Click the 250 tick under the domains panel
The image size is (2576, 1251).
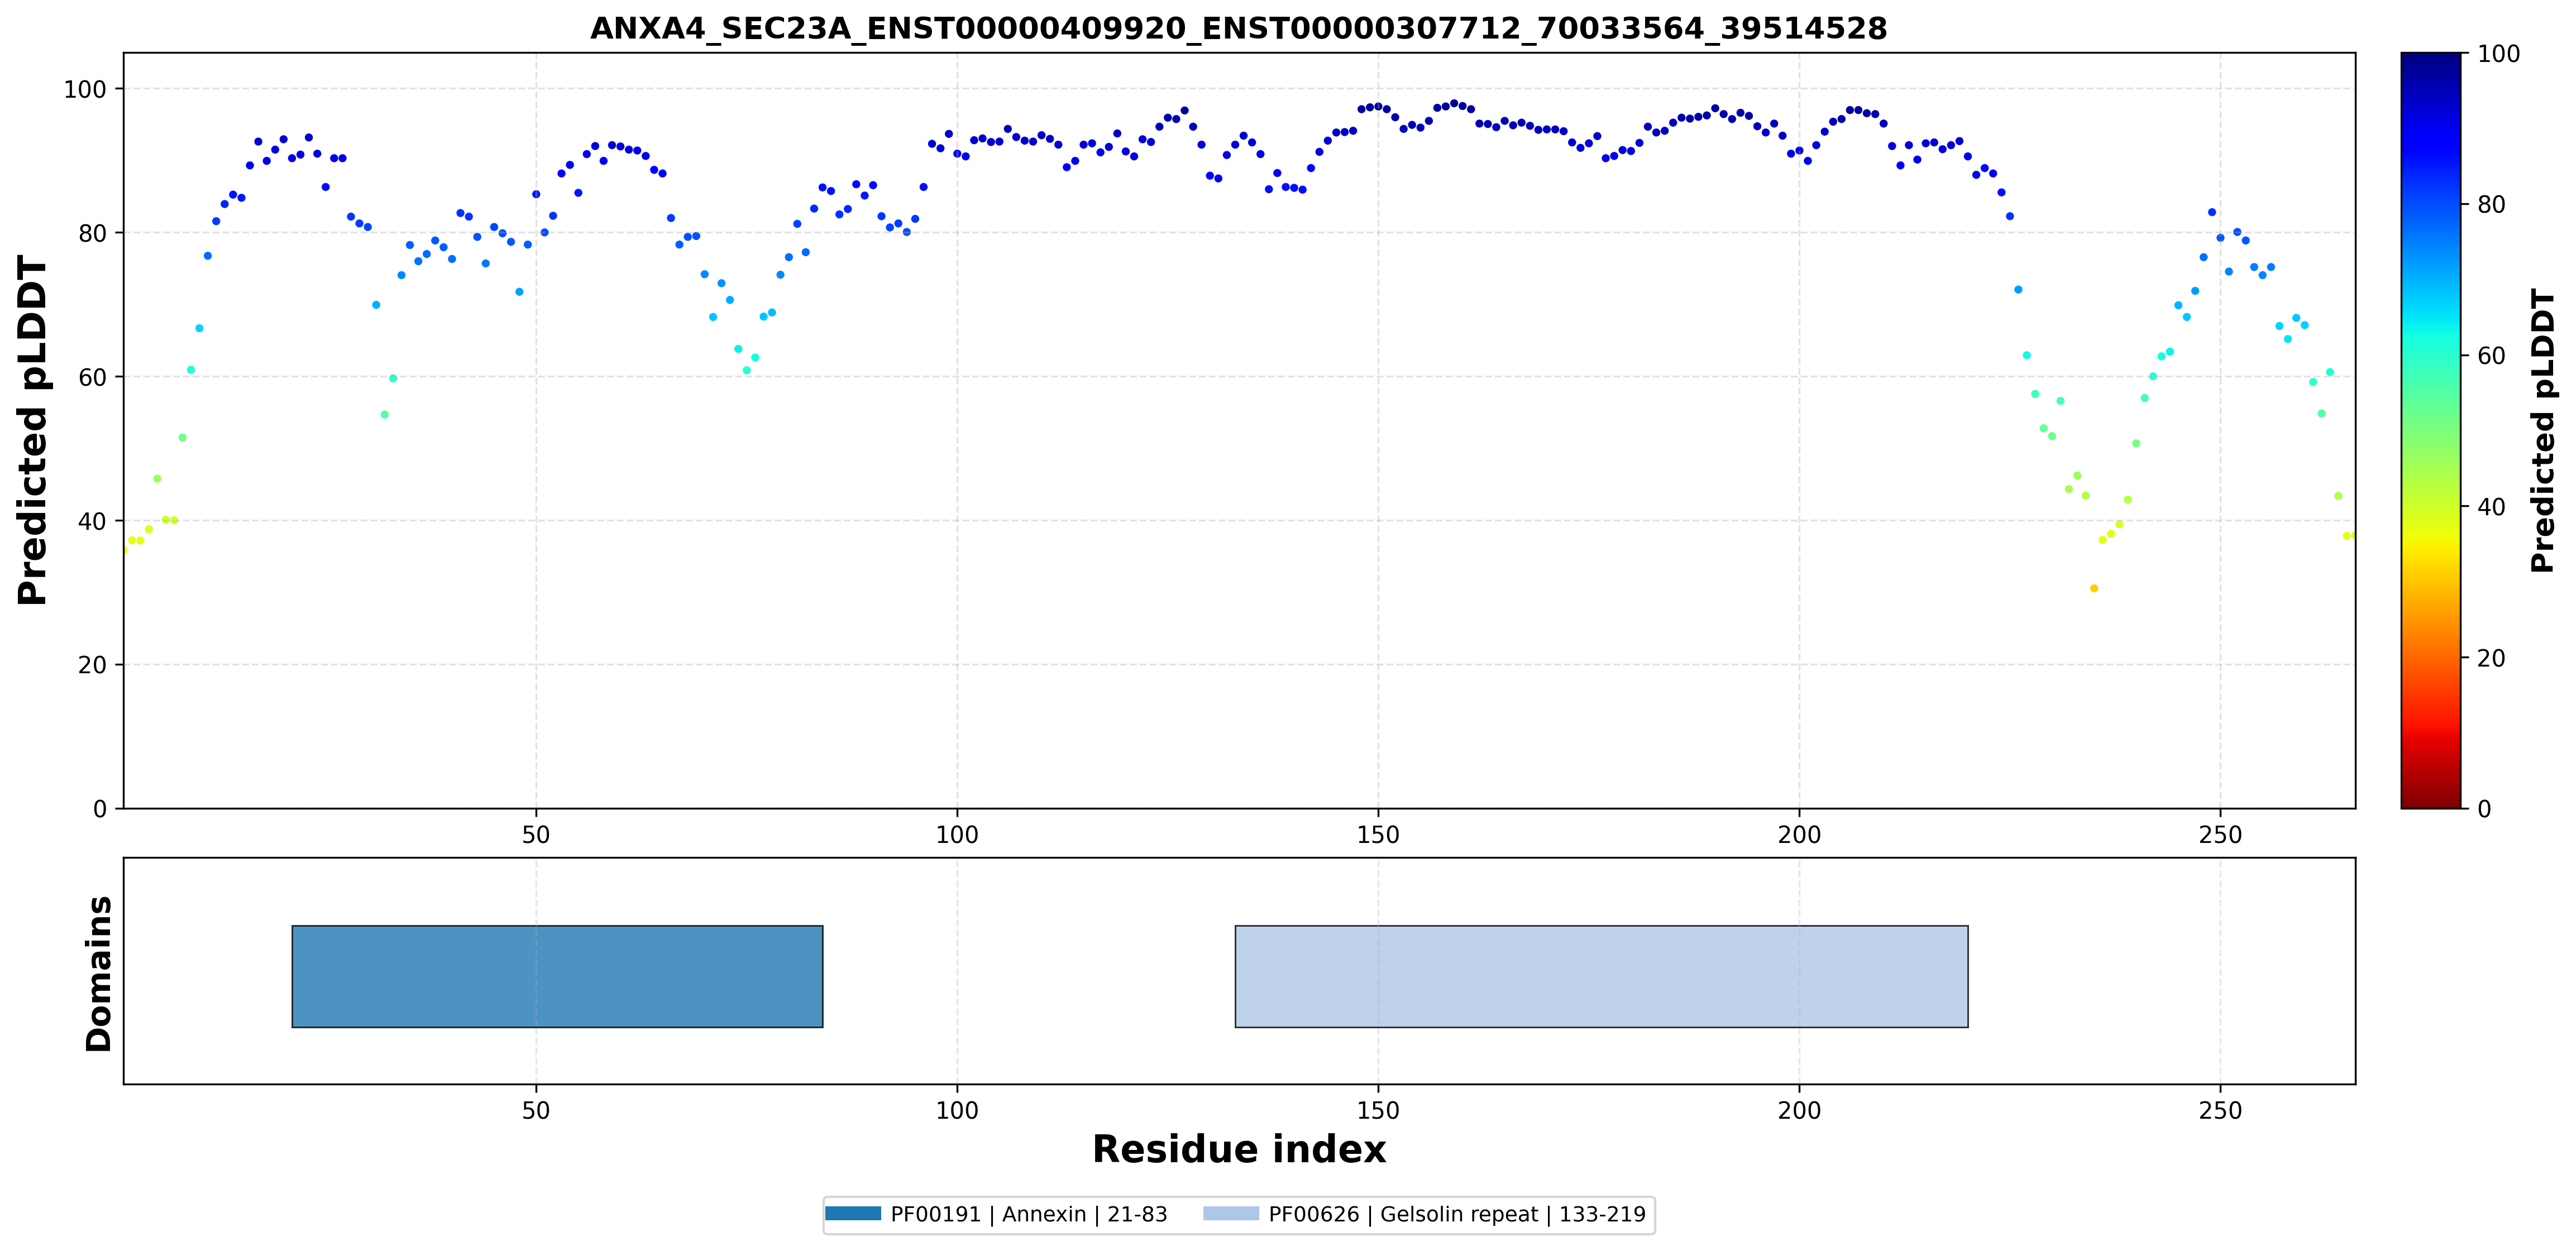pos(2220,1110)
